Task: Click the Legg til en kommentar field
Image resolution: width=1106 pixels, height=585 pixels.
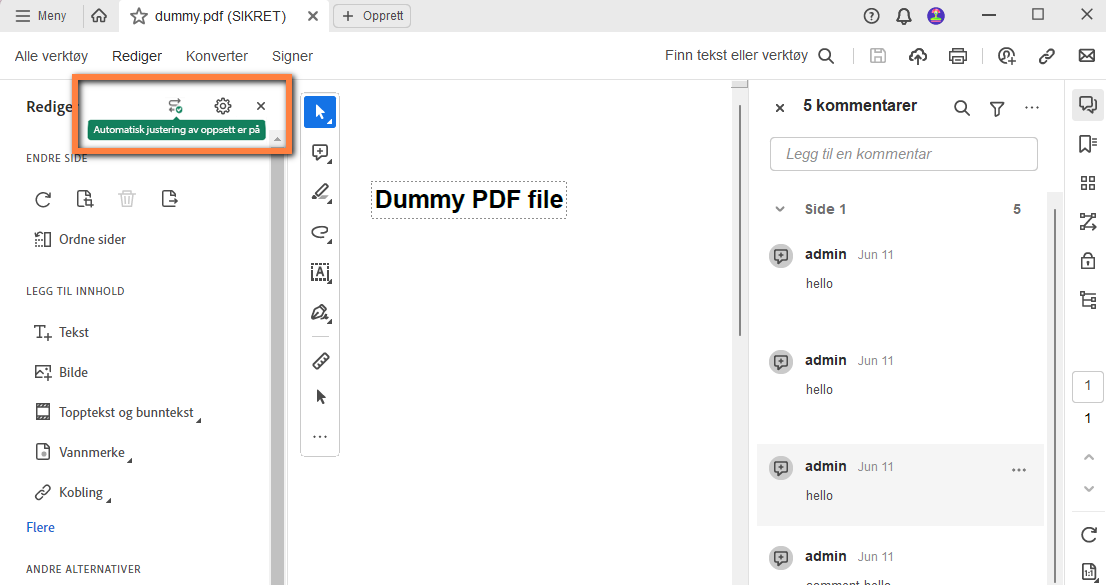Action: tap(904, 154)
